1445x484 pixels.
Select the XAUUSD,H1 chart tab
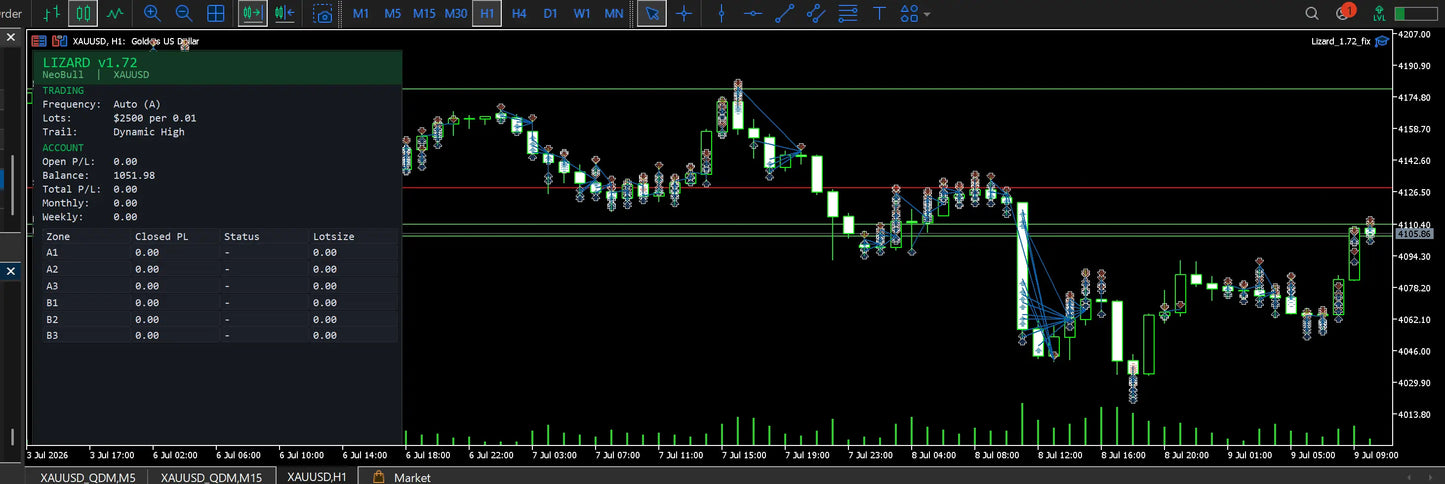[x=317, y=477]
